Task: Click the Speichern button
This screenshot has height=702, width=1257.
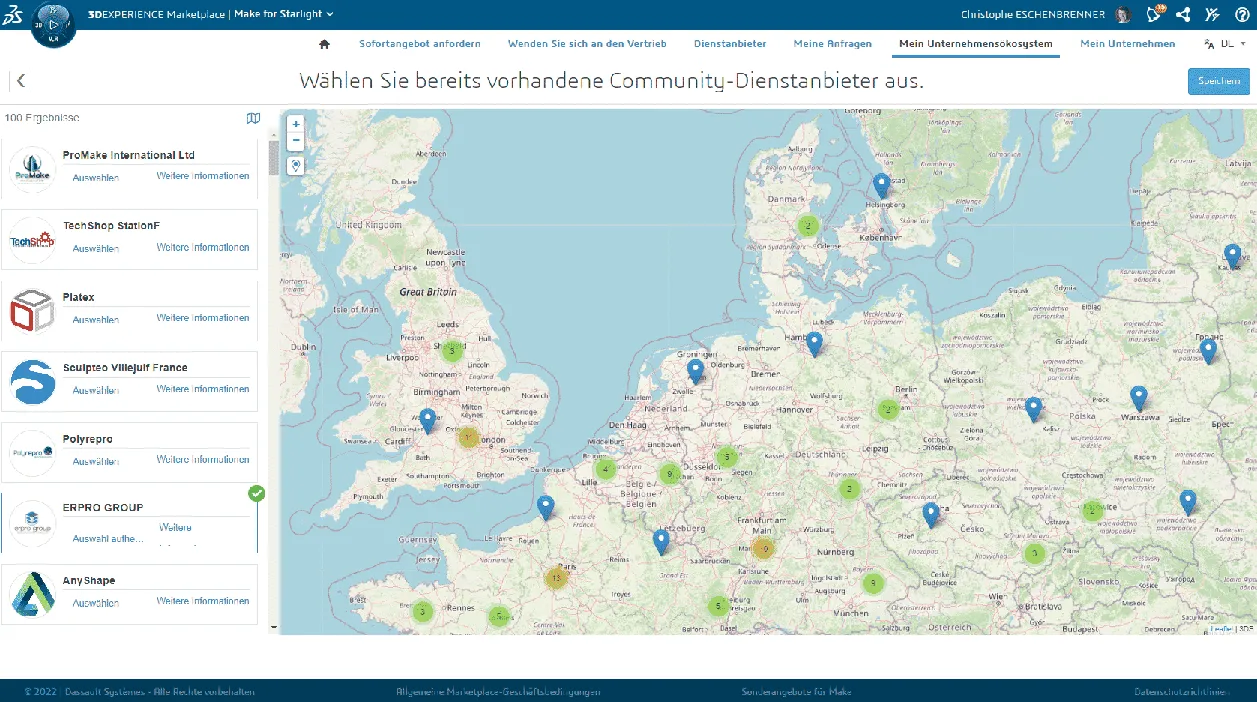Action: click(x=1218, y=82)
